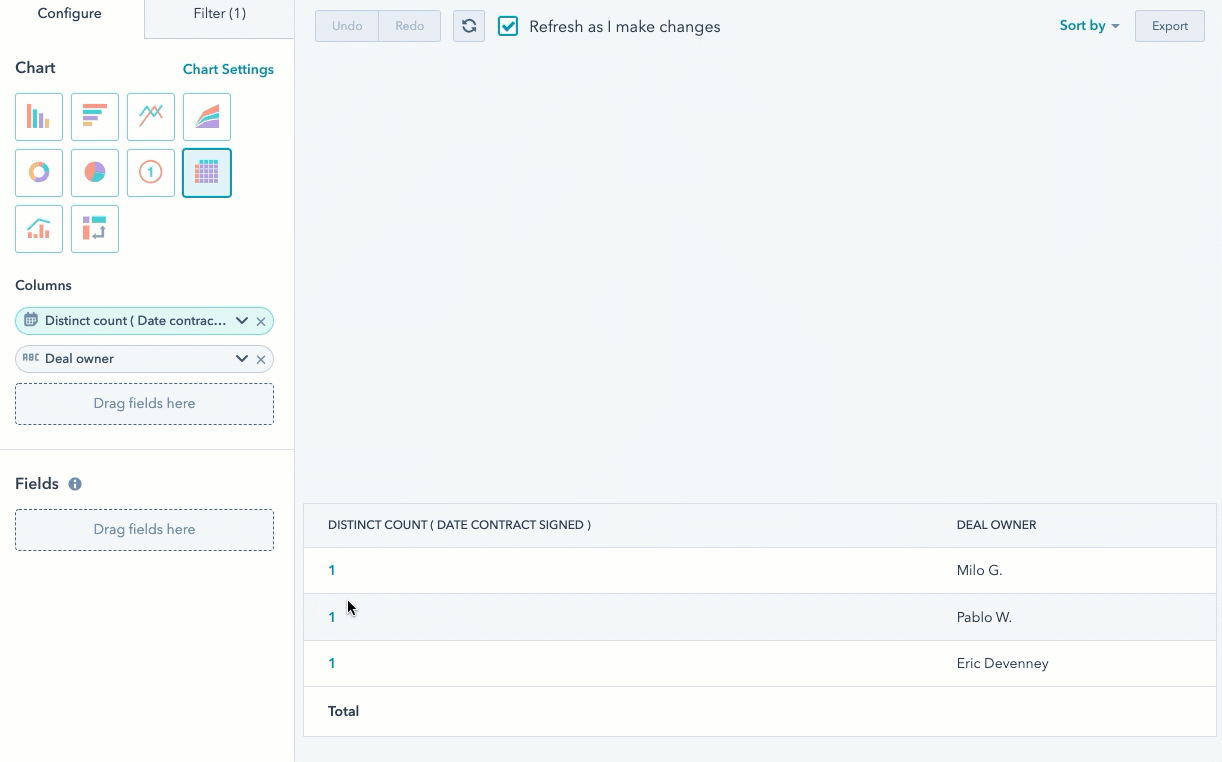
Task: Expand the Distinct count column dropdown
Action: tap(241, 320)
